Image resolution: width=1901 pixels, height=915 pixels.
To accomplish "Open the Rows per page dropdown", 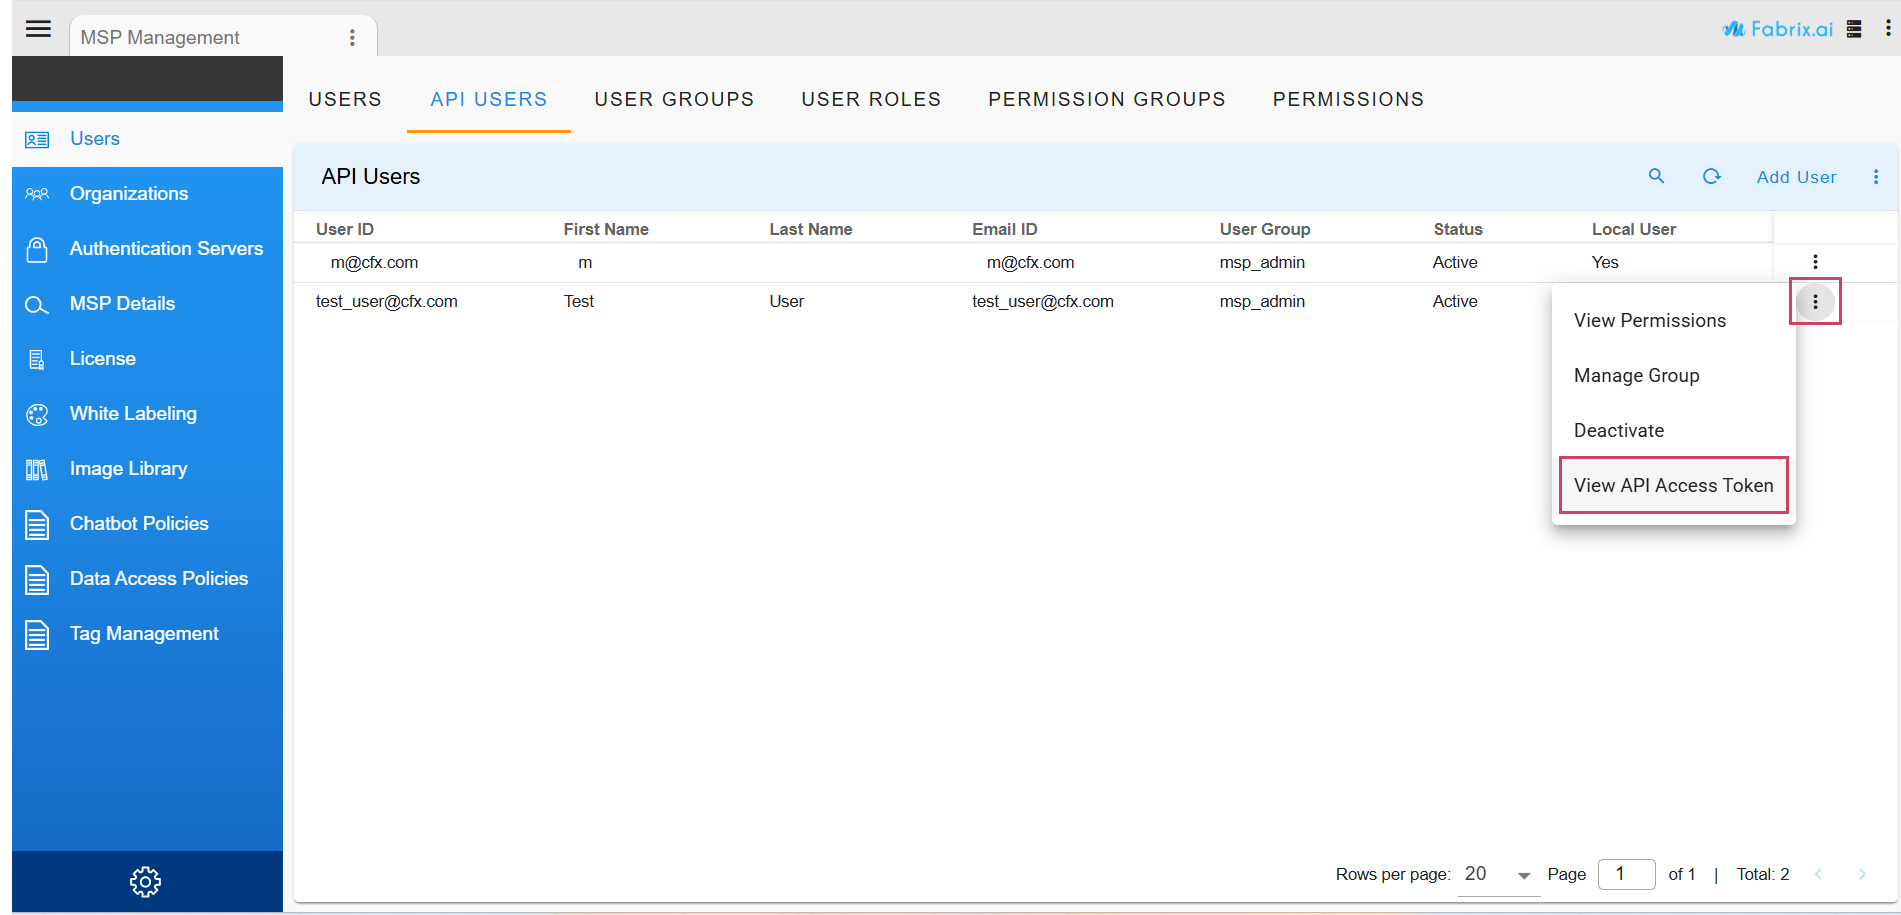I will pyautogui.click(x=1496, y=873).
